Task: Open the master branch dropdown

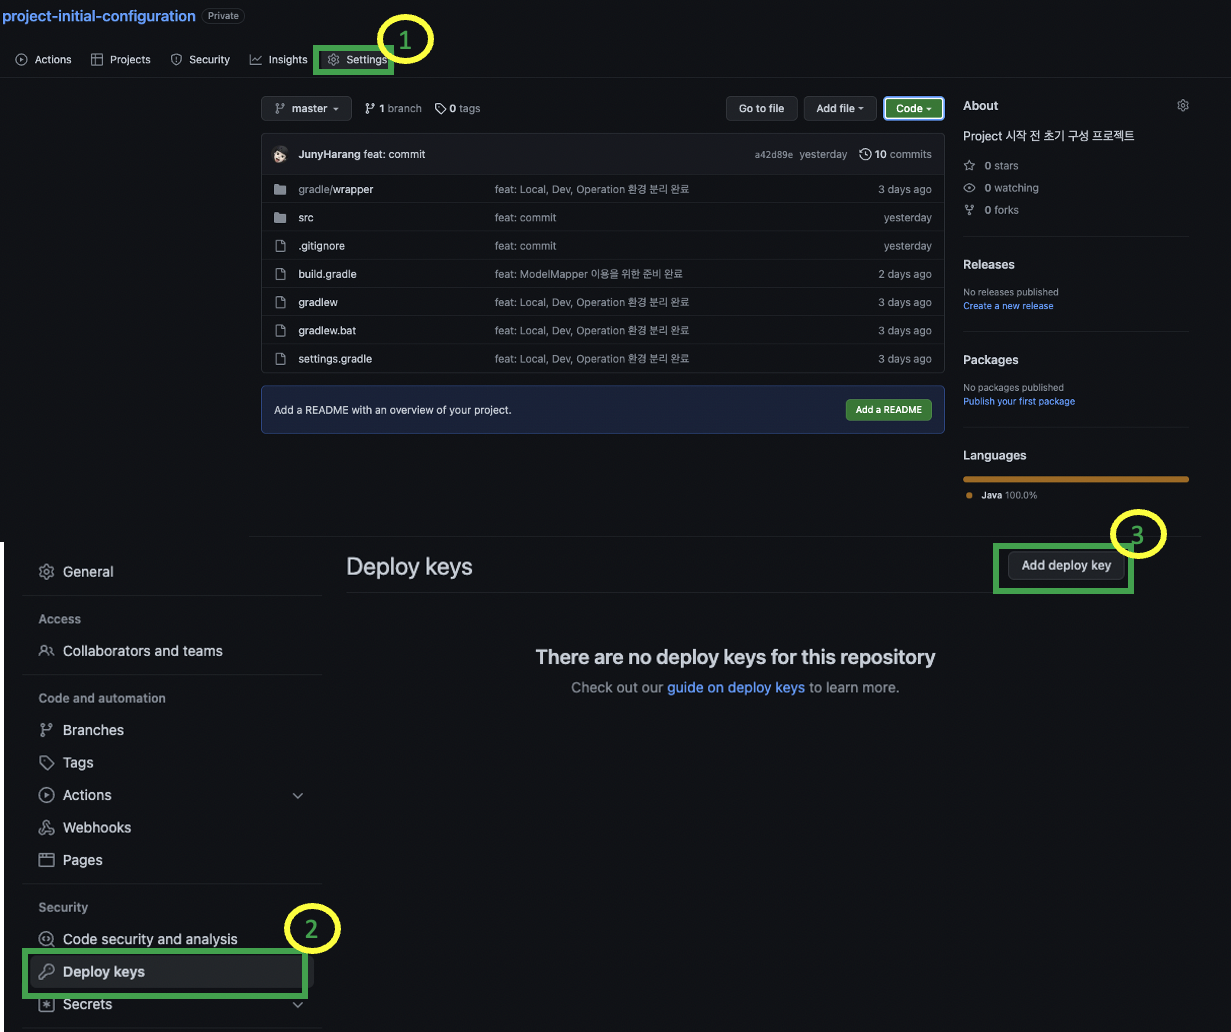Action: coord(306,108)
